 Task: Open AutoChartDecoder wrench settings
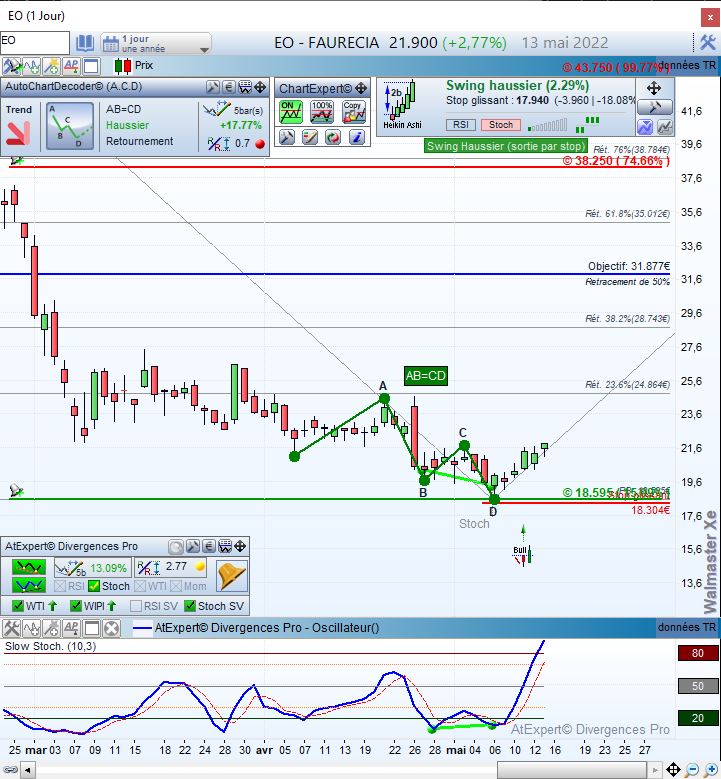(213, 87)
